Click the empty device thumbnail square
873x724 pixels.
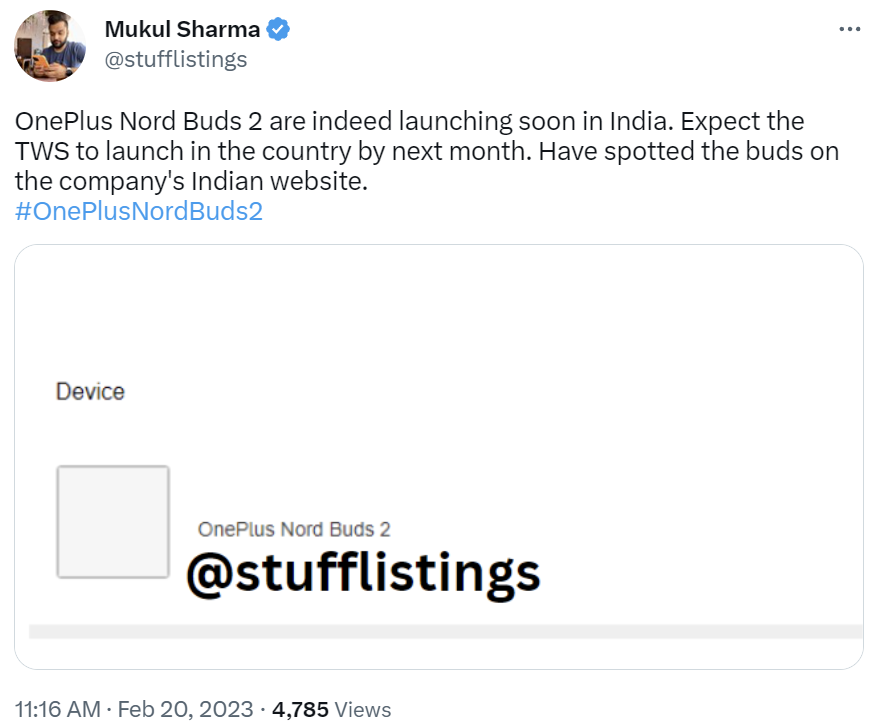tap(113, 521)
